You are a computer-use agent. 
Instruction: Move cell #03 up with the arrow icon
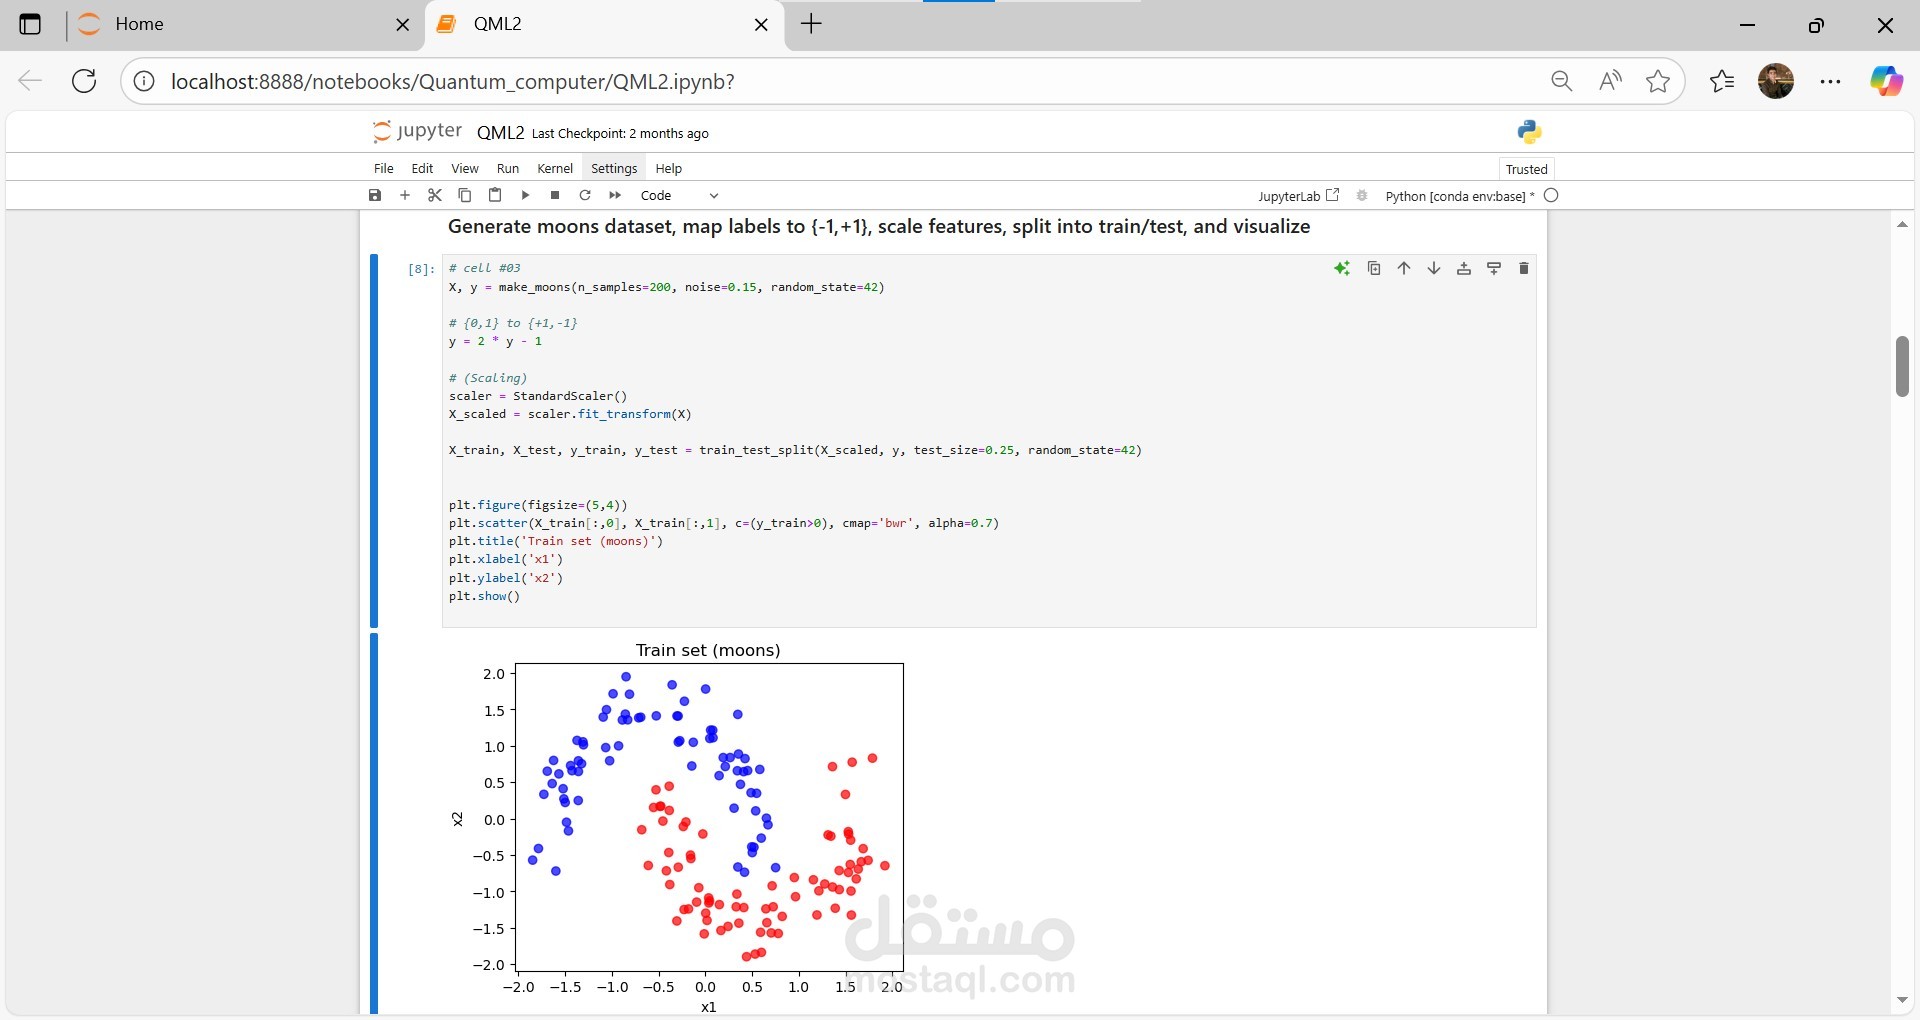[x=1404, y=268]
